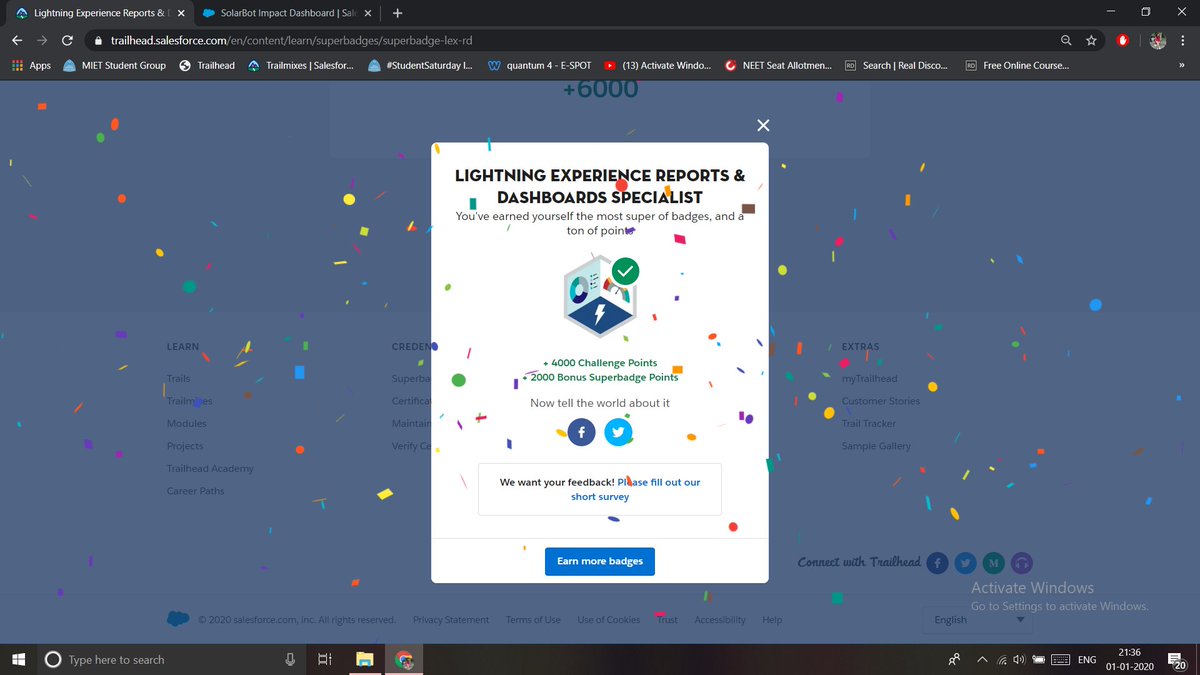Open Chrome profile avatar

tap(1158, 40)
